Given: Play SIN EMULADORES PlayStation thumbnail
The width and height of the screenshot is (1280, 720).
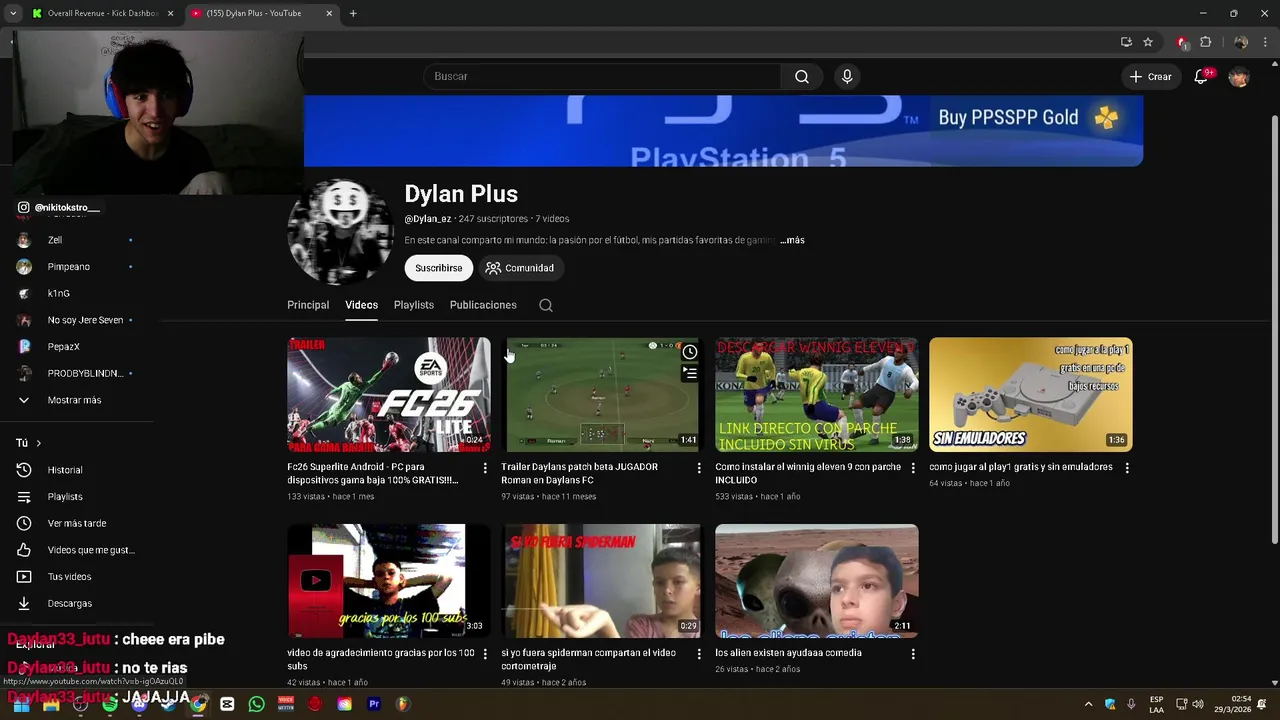Looking at the screenshot, I should pyautogui.click(x=1031, y=394).
